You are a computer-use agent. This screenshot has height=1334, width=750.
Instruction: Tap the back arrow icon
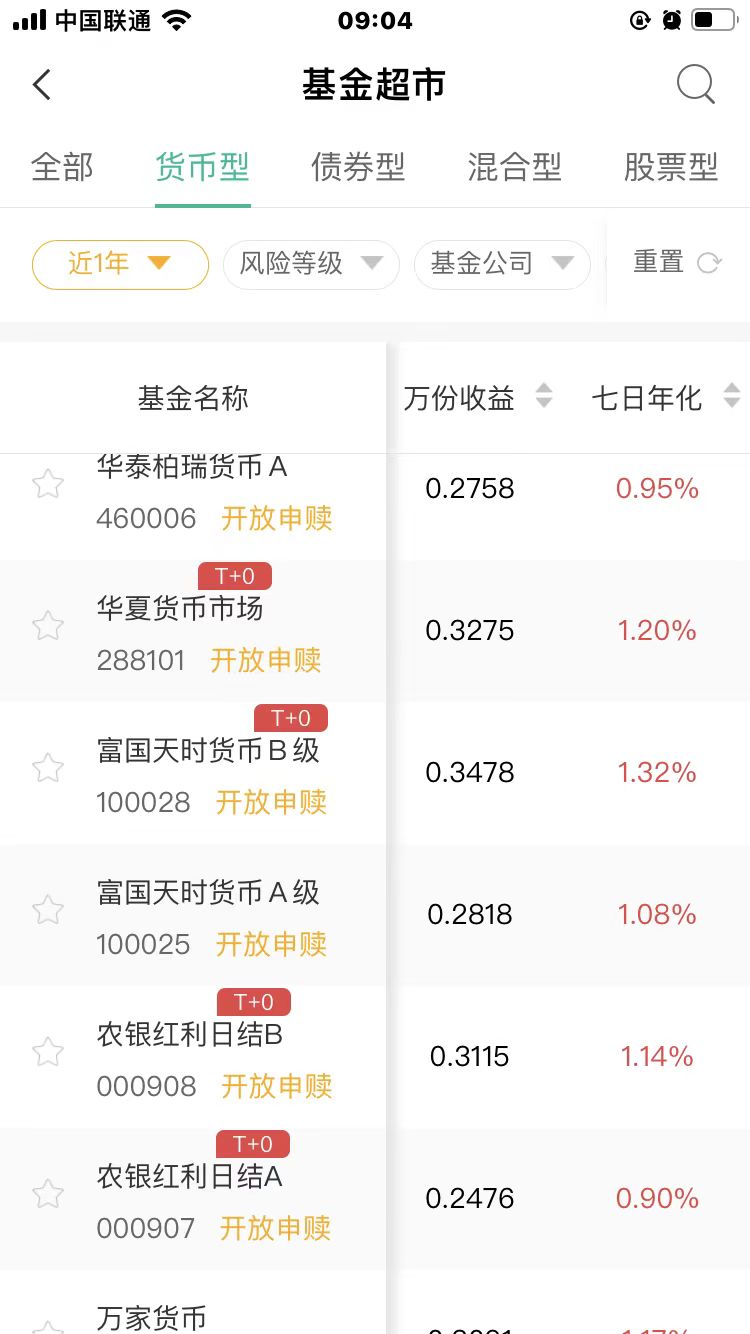[42, 85]
